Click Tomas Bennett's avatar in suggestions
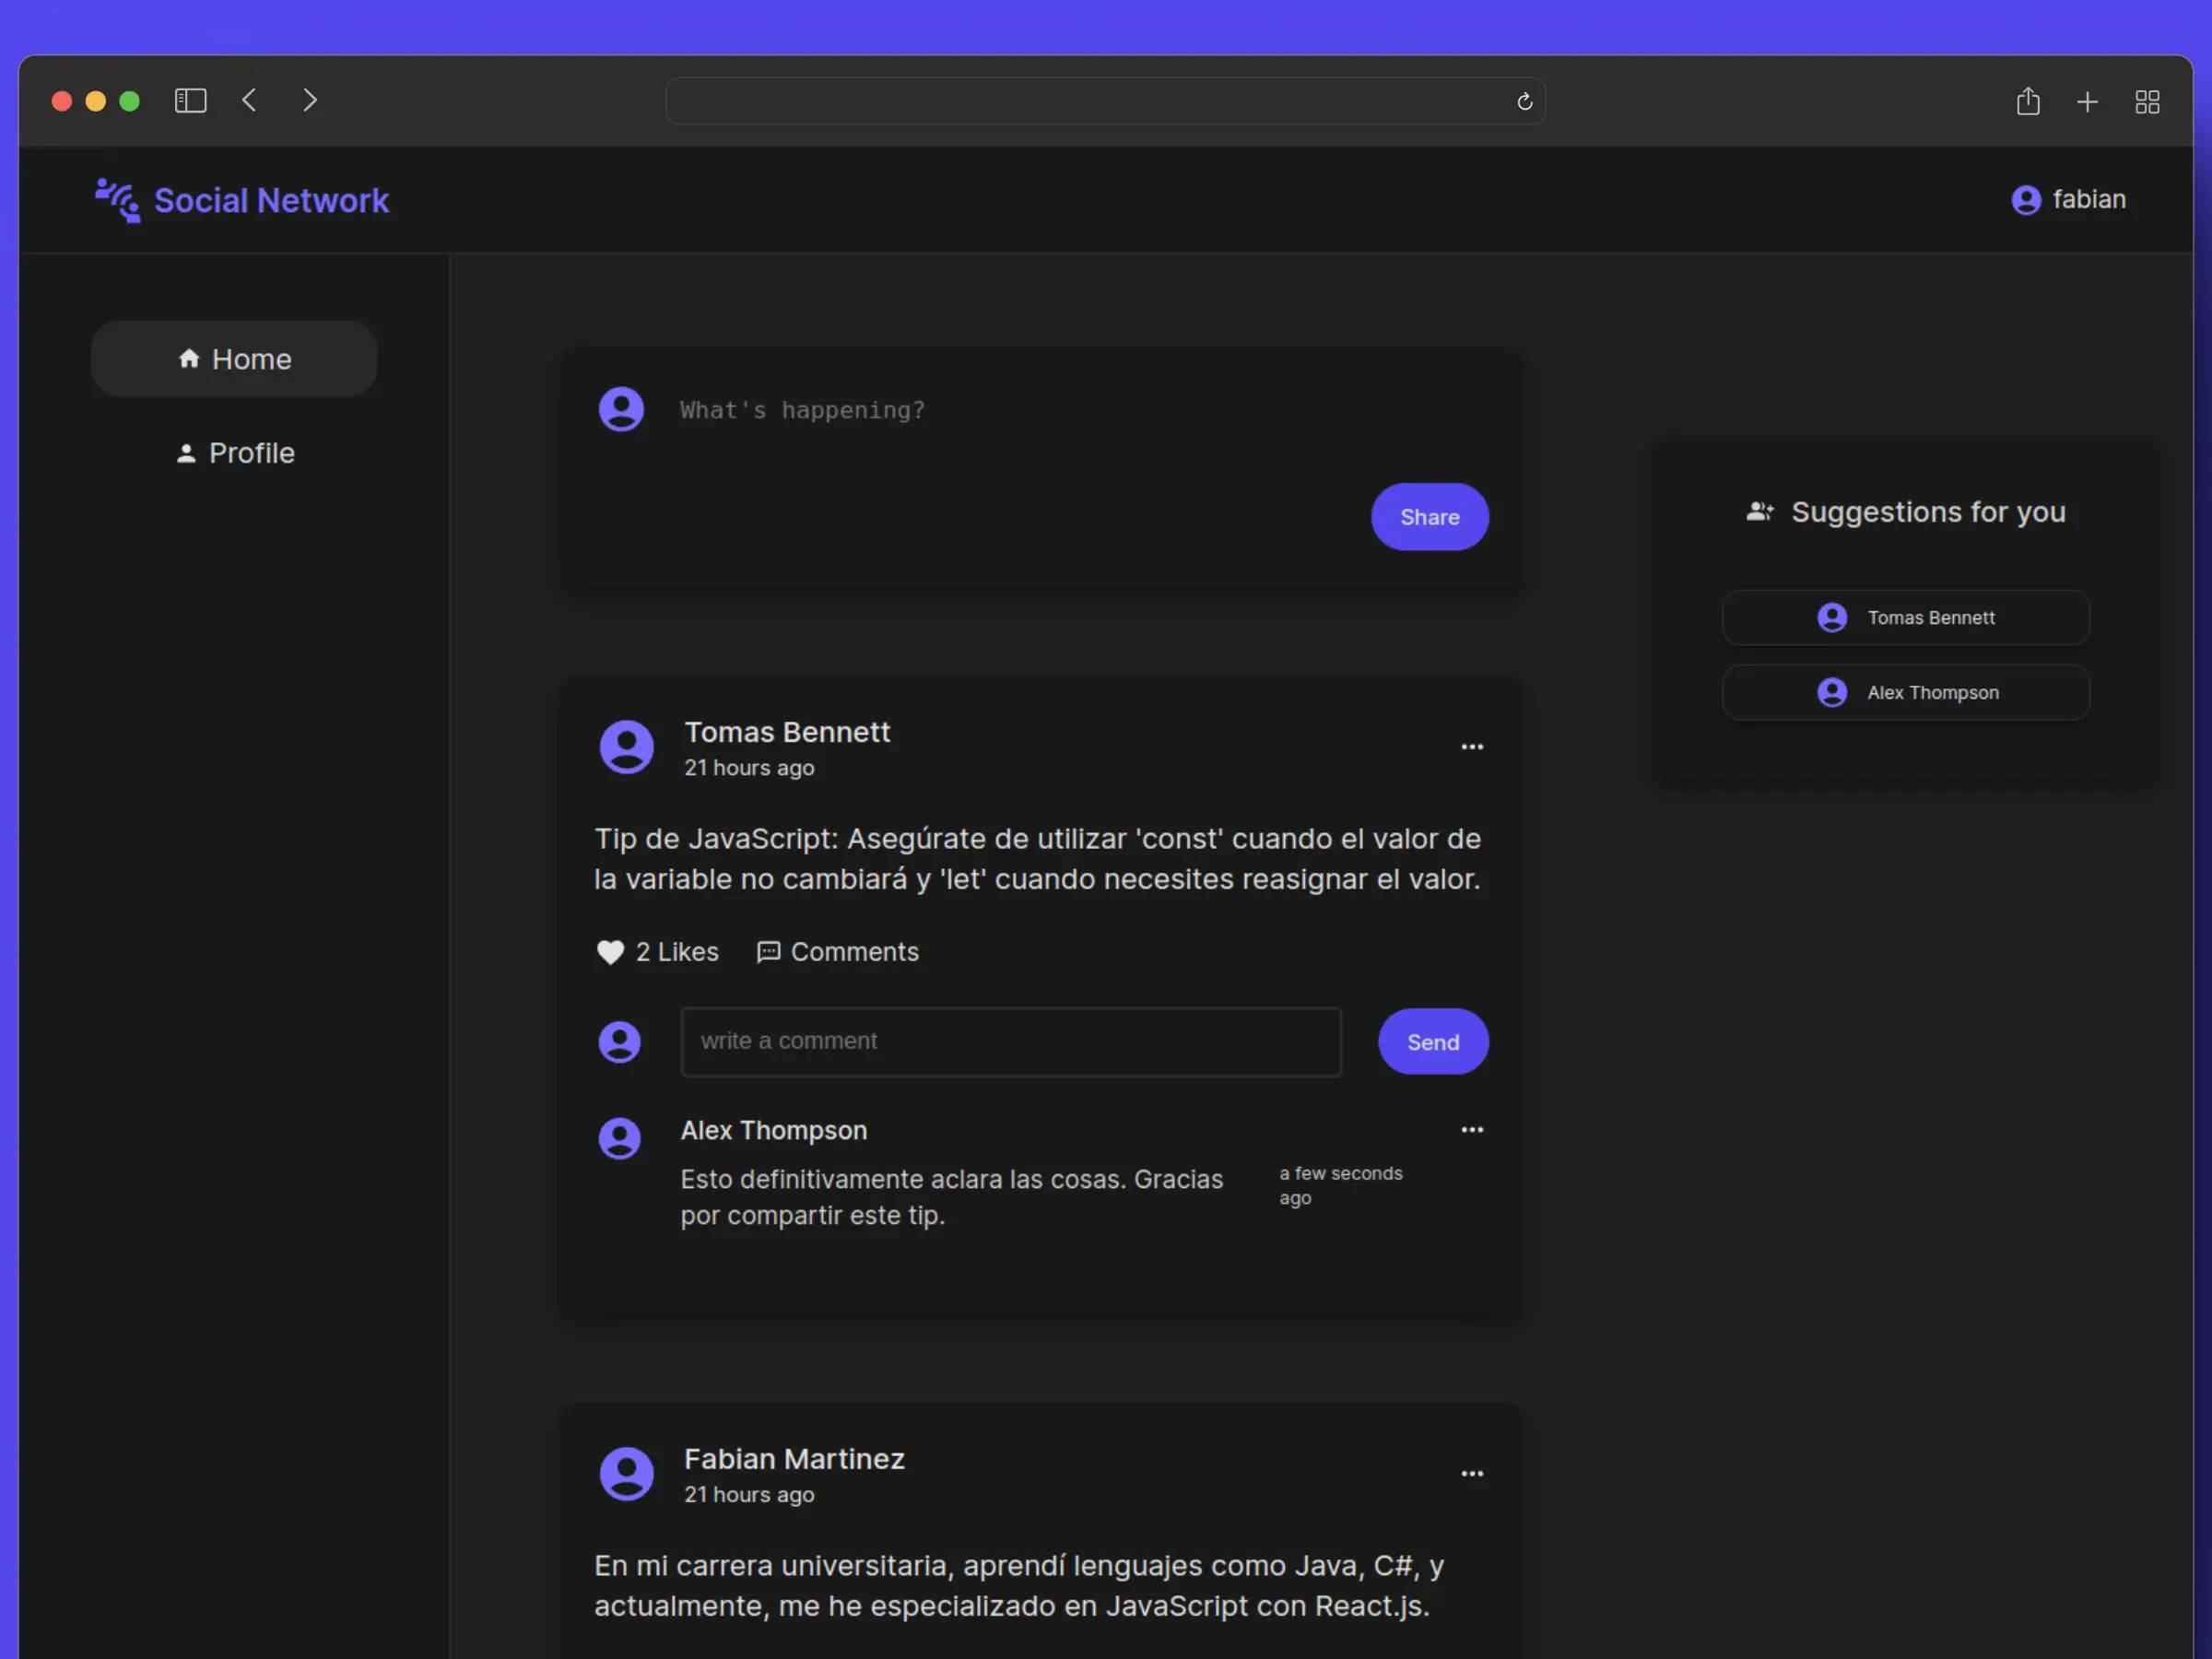Screen dimensions: 2212x1659 point(1831,618)
